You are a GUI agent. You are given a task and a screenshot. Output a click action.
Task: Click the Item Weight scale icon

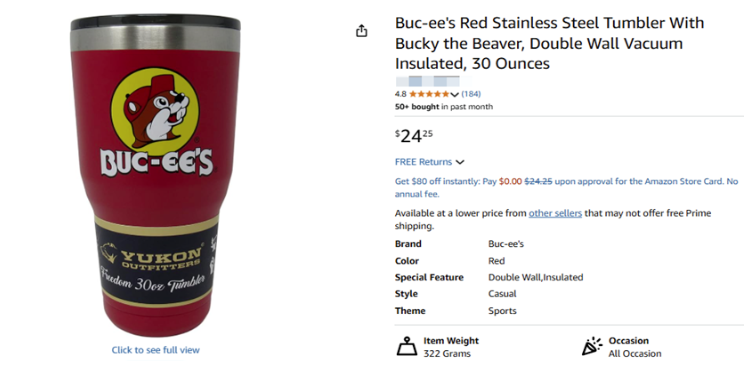407,346
